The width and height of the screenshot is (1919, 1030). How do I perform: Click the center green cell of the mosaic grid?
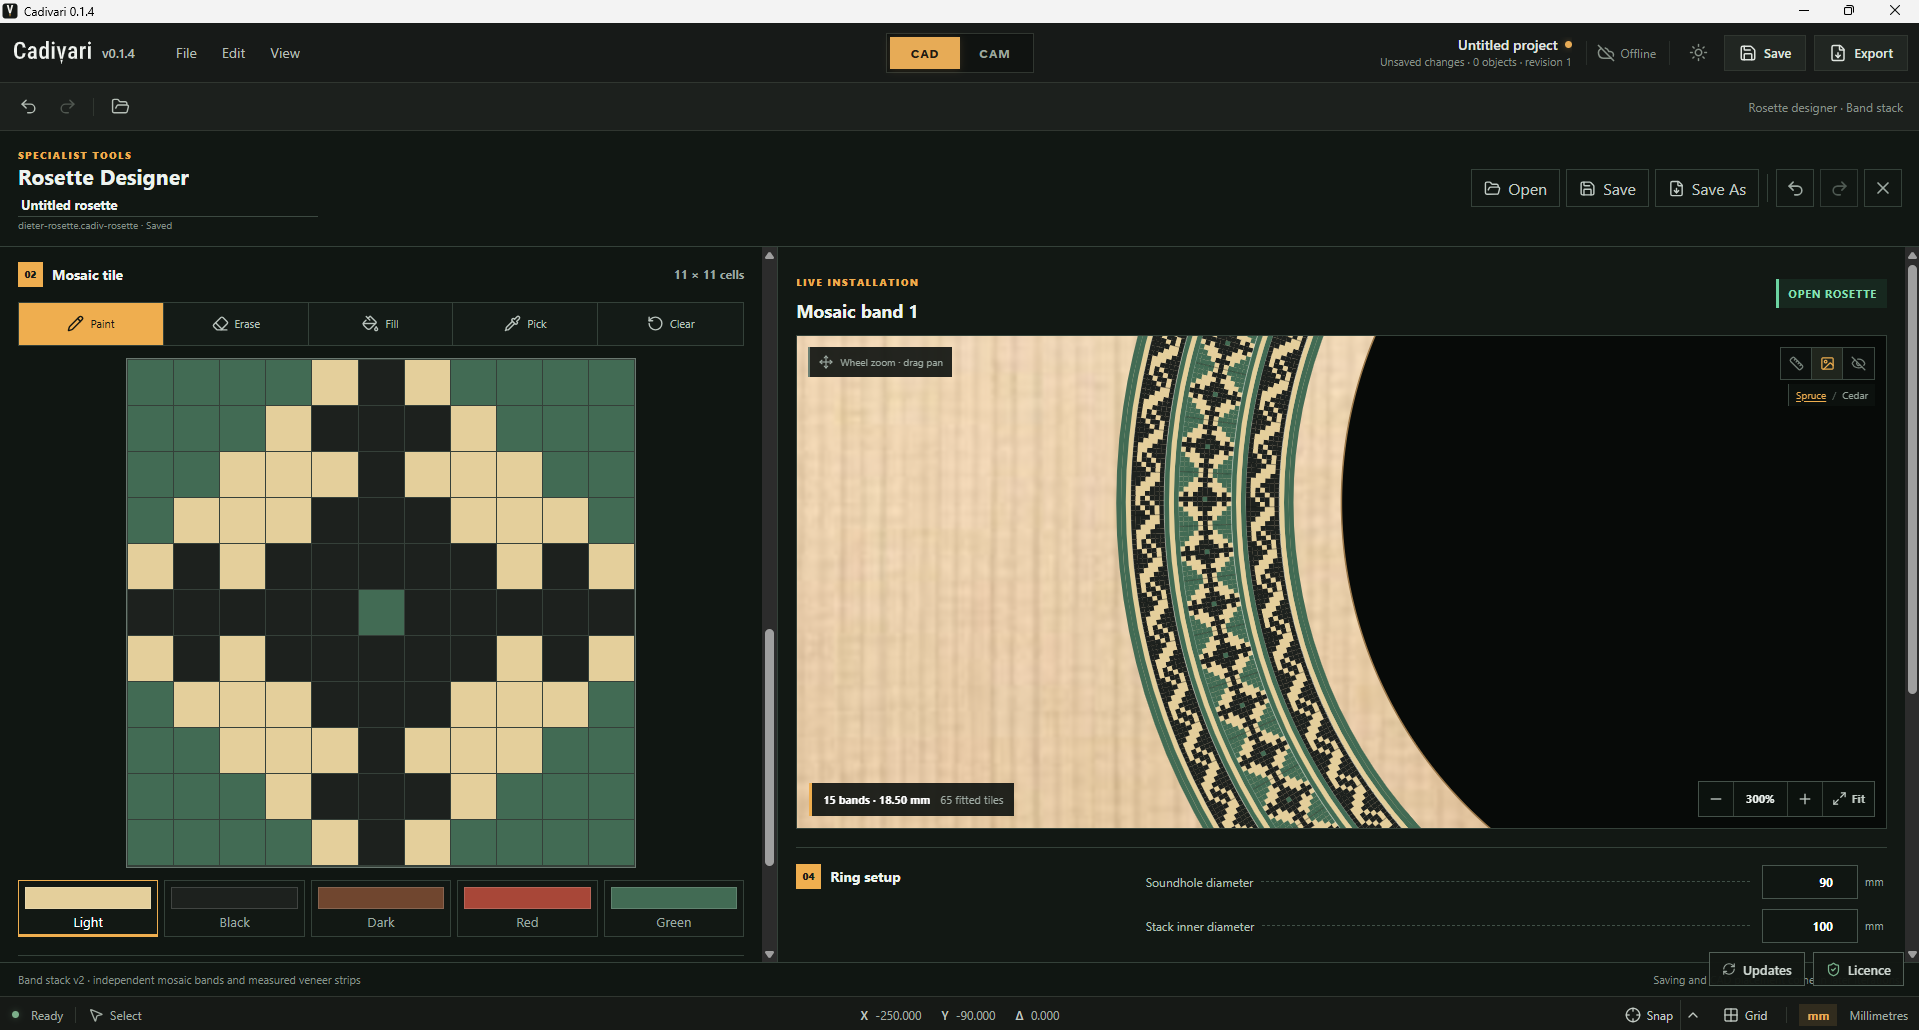click(x=381, y=612)
